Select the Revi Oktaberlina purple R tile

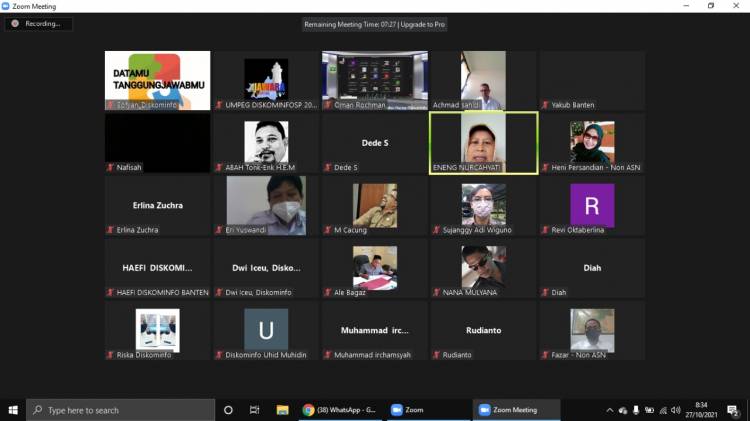click(x=592, y=205)
